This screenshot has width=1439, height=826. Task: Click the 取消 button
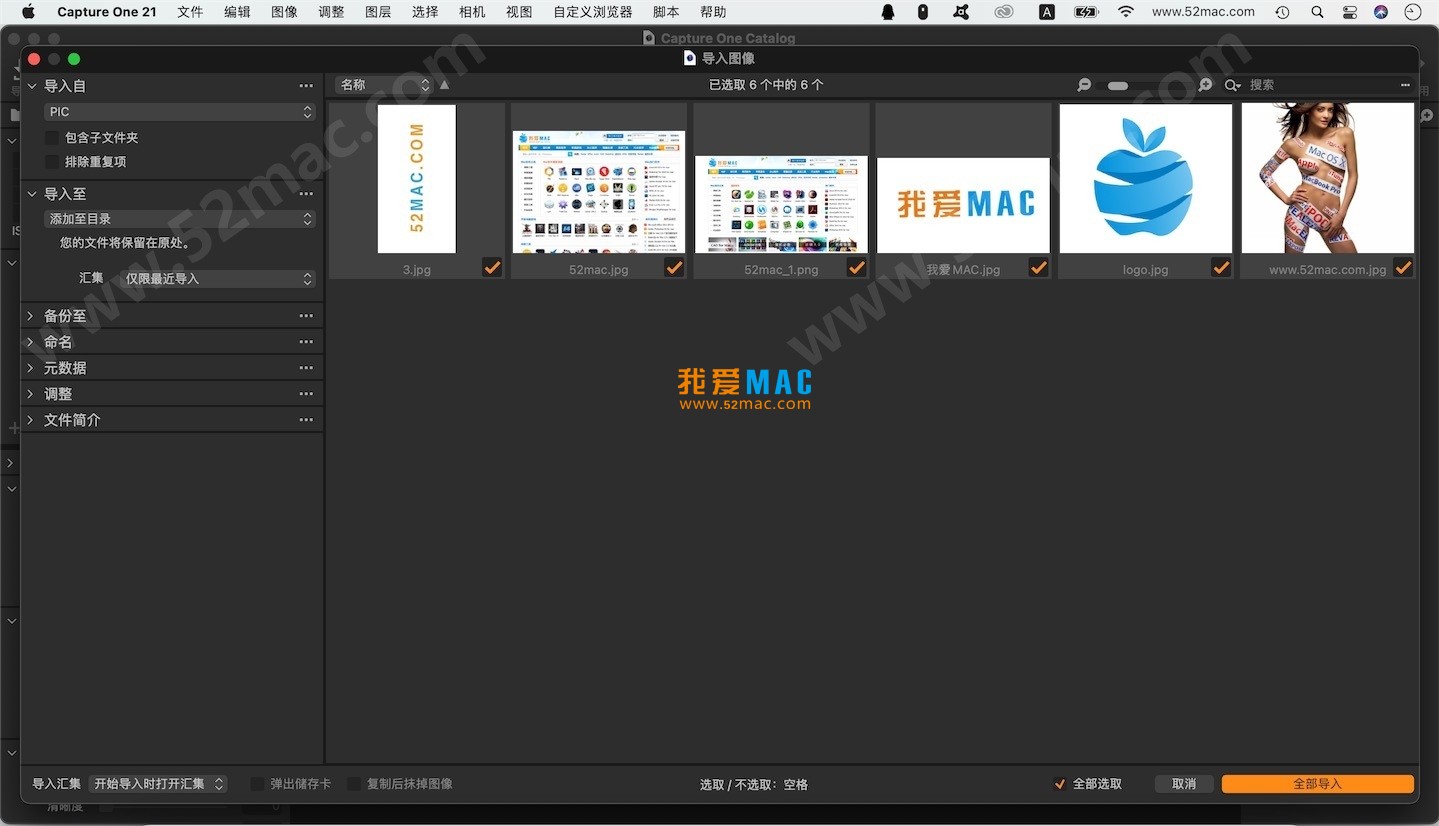tap(1184, 784)
